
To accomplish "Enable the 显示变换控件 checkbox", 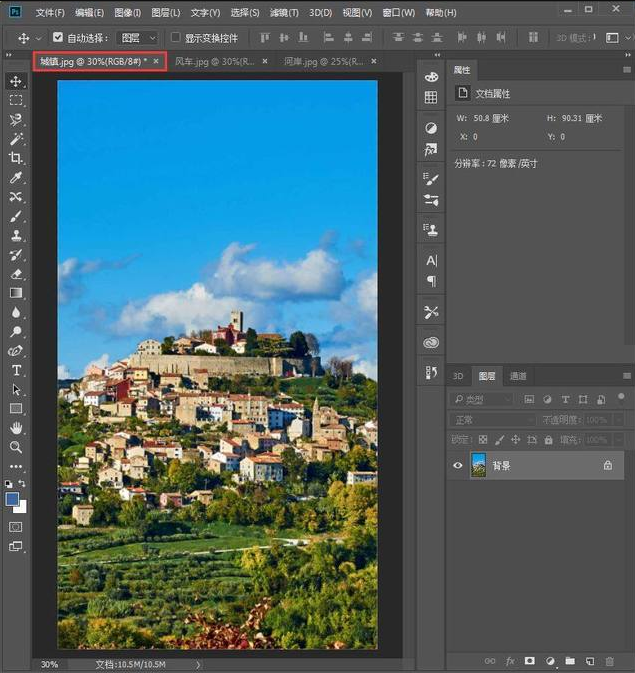I will [175, 37].
